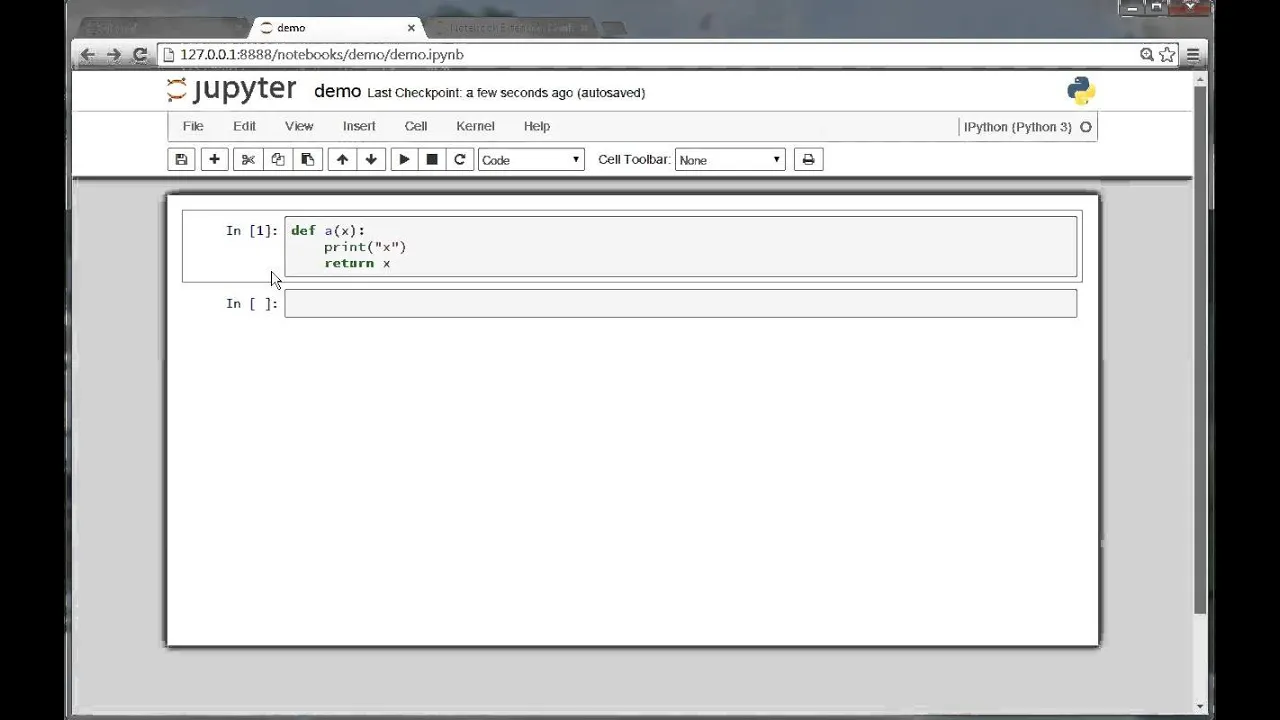Click the printer icon in the toolbar

click(808, 159)
